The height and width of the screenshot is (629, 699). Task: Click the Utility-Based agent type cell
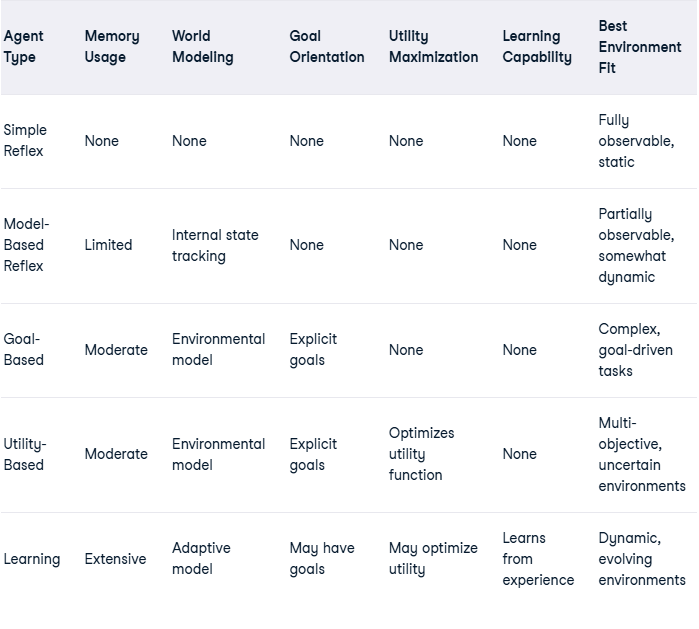tap(25, 454)
